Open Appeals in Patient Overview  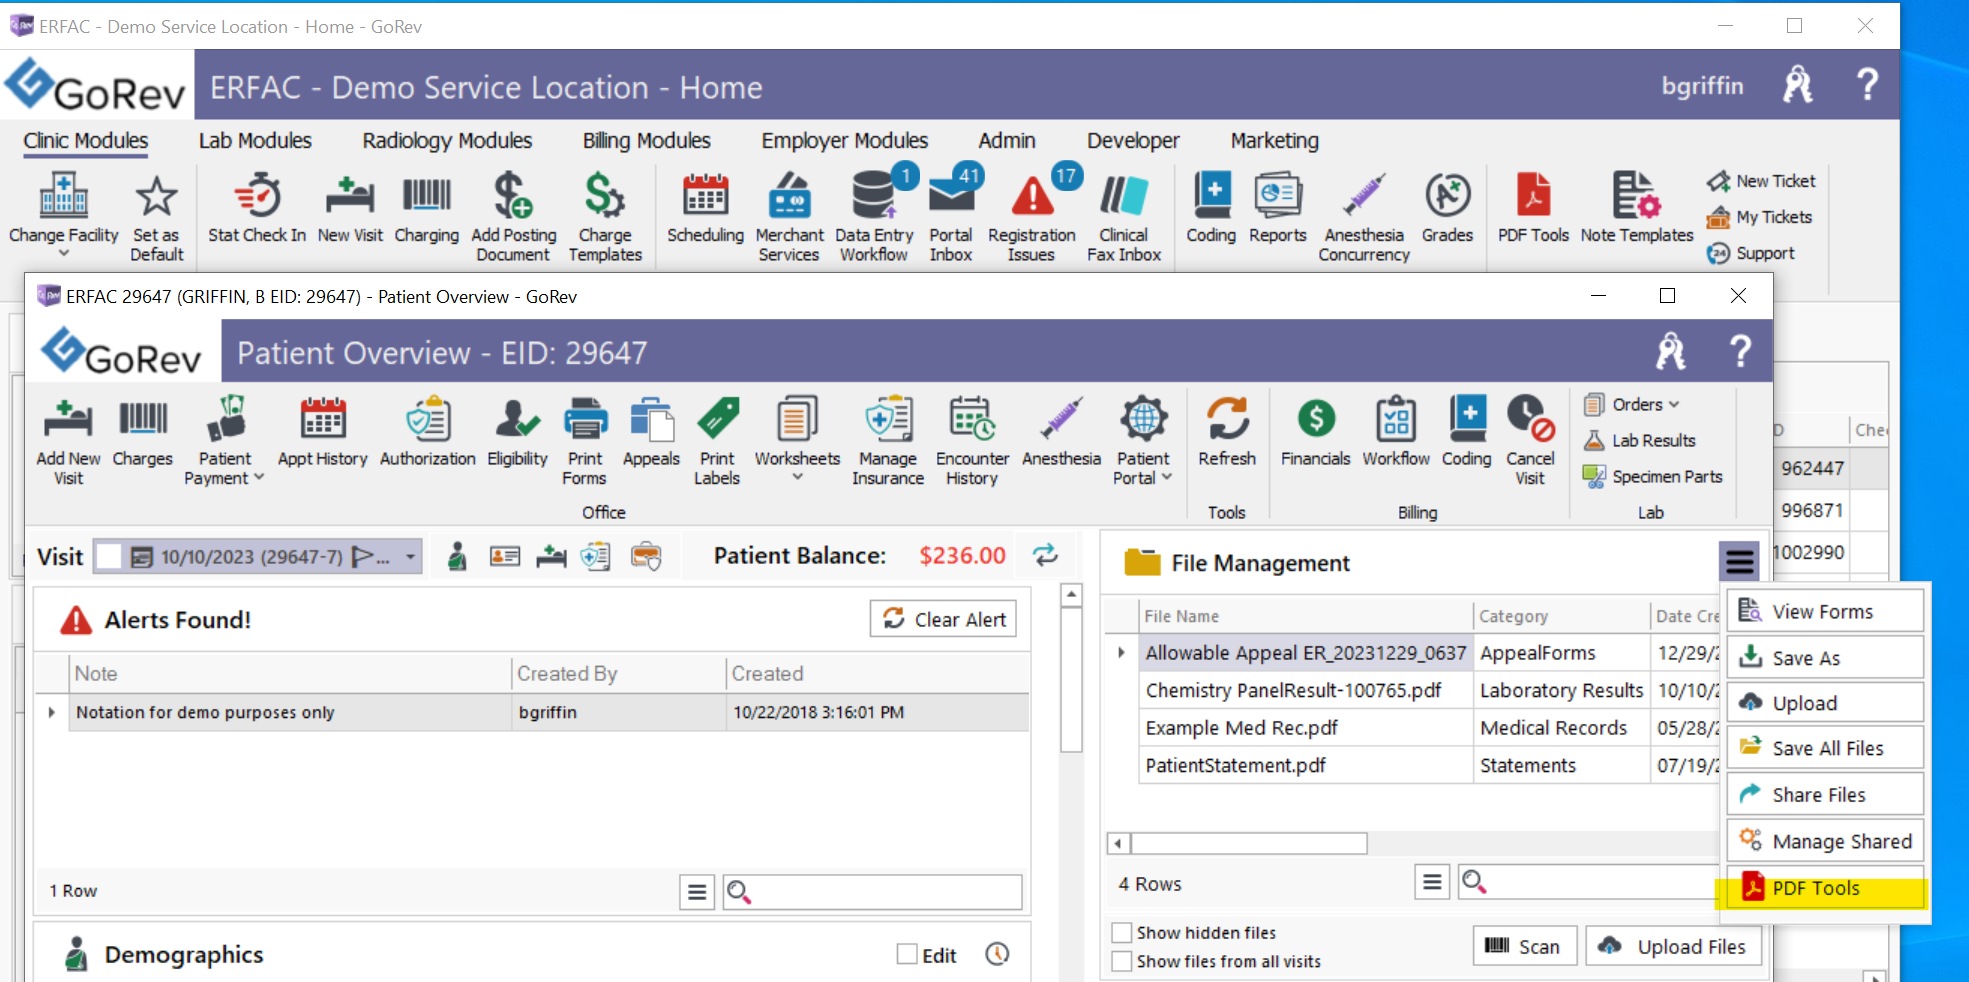[x=651, y=432]
